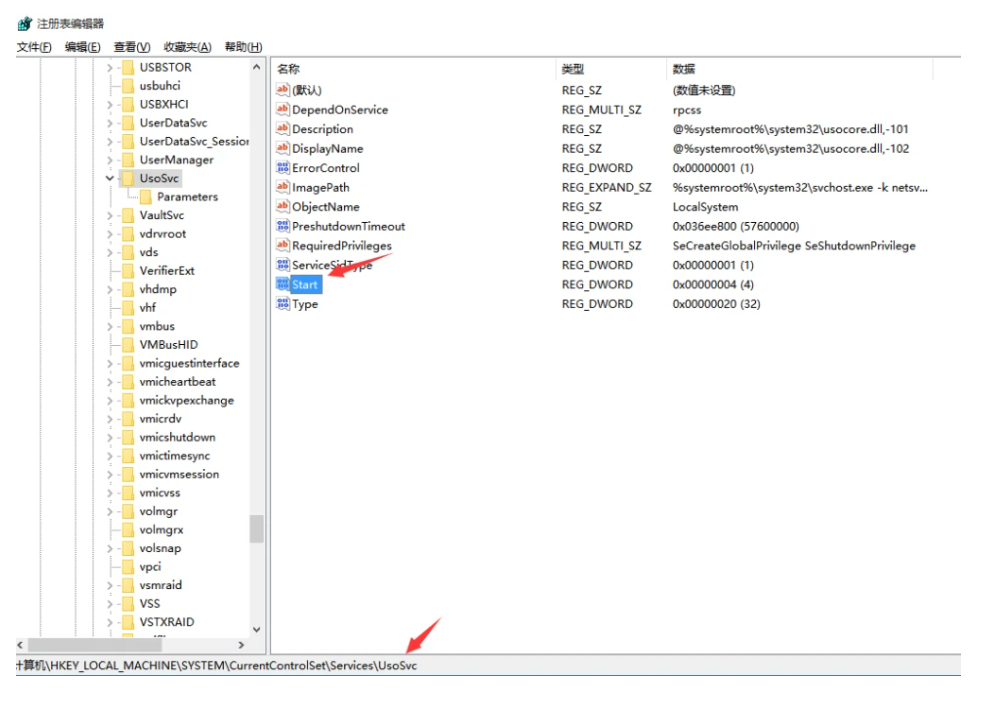Open the 收藏夹(A) menu

(x=188, y=47)
